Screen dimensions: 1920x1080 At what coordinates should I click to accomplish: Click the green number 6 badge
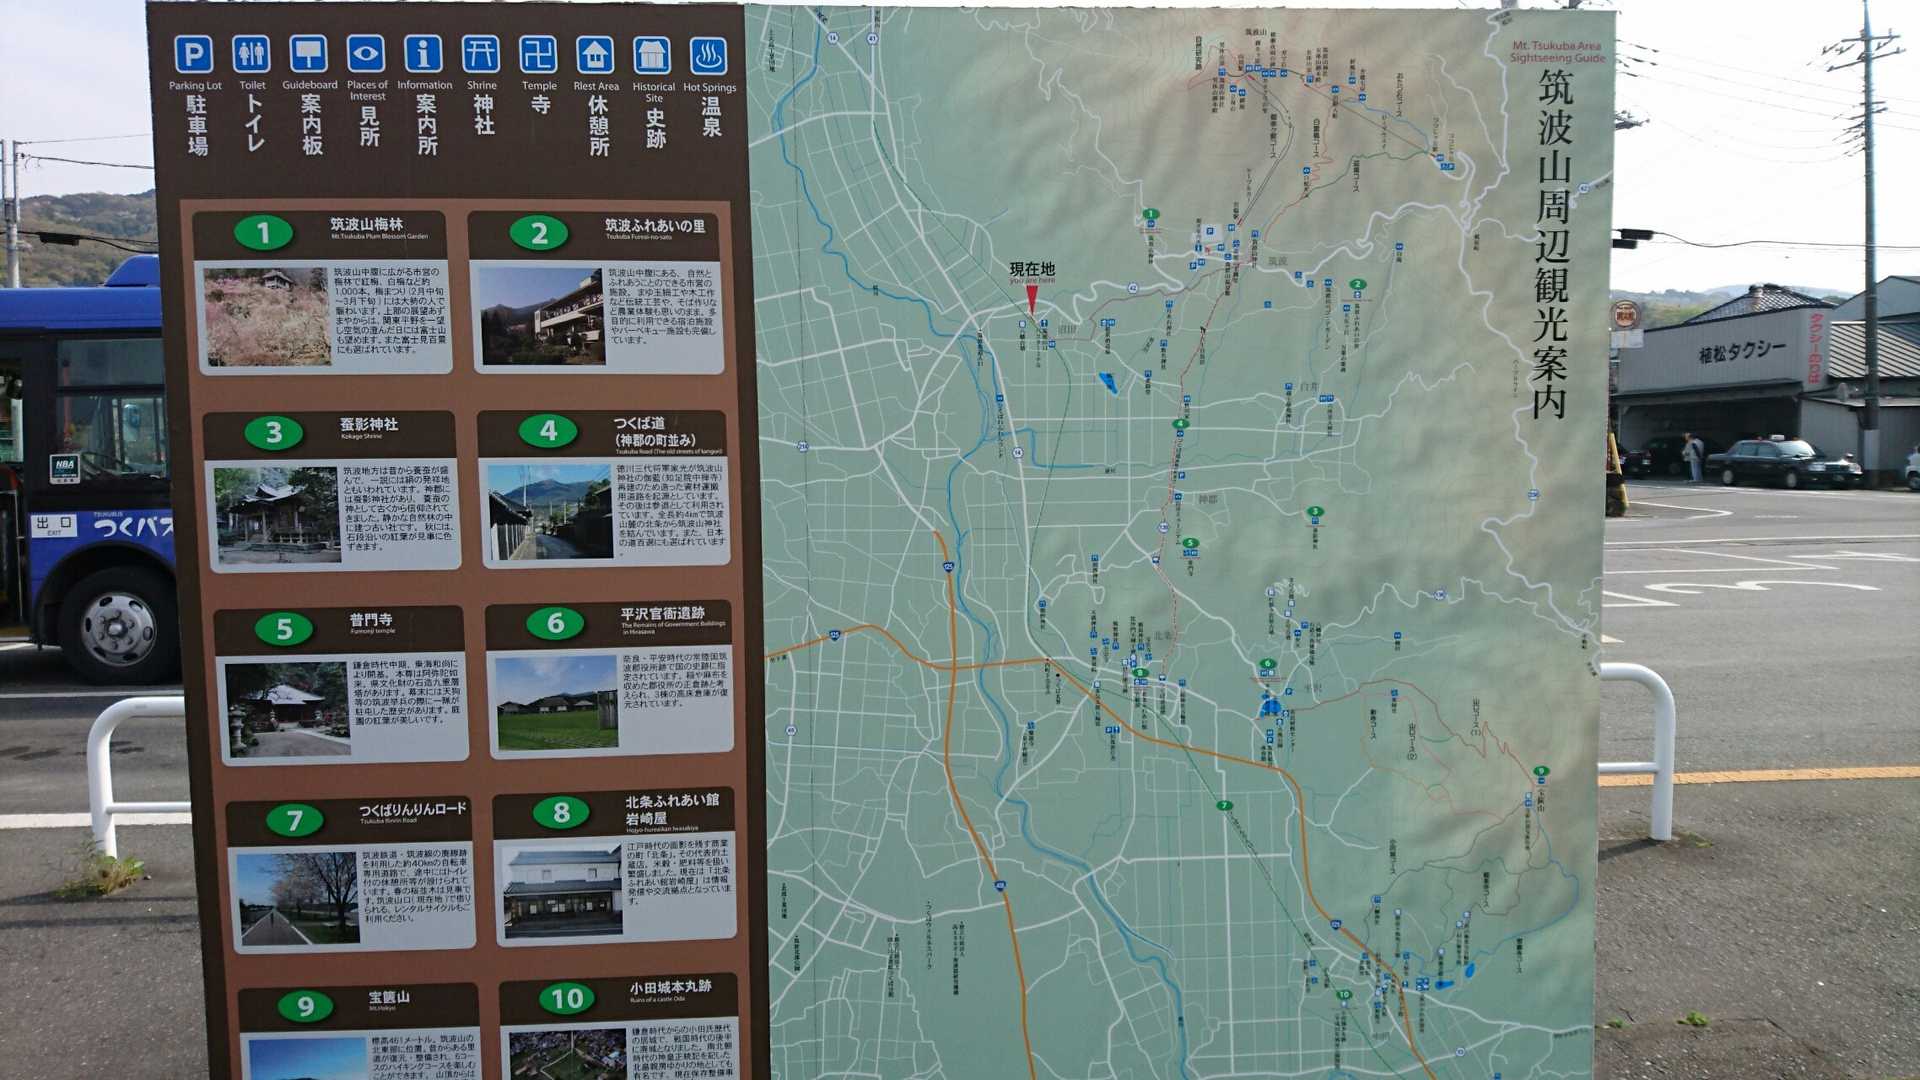pyautogui.click(x=556, y=623)
